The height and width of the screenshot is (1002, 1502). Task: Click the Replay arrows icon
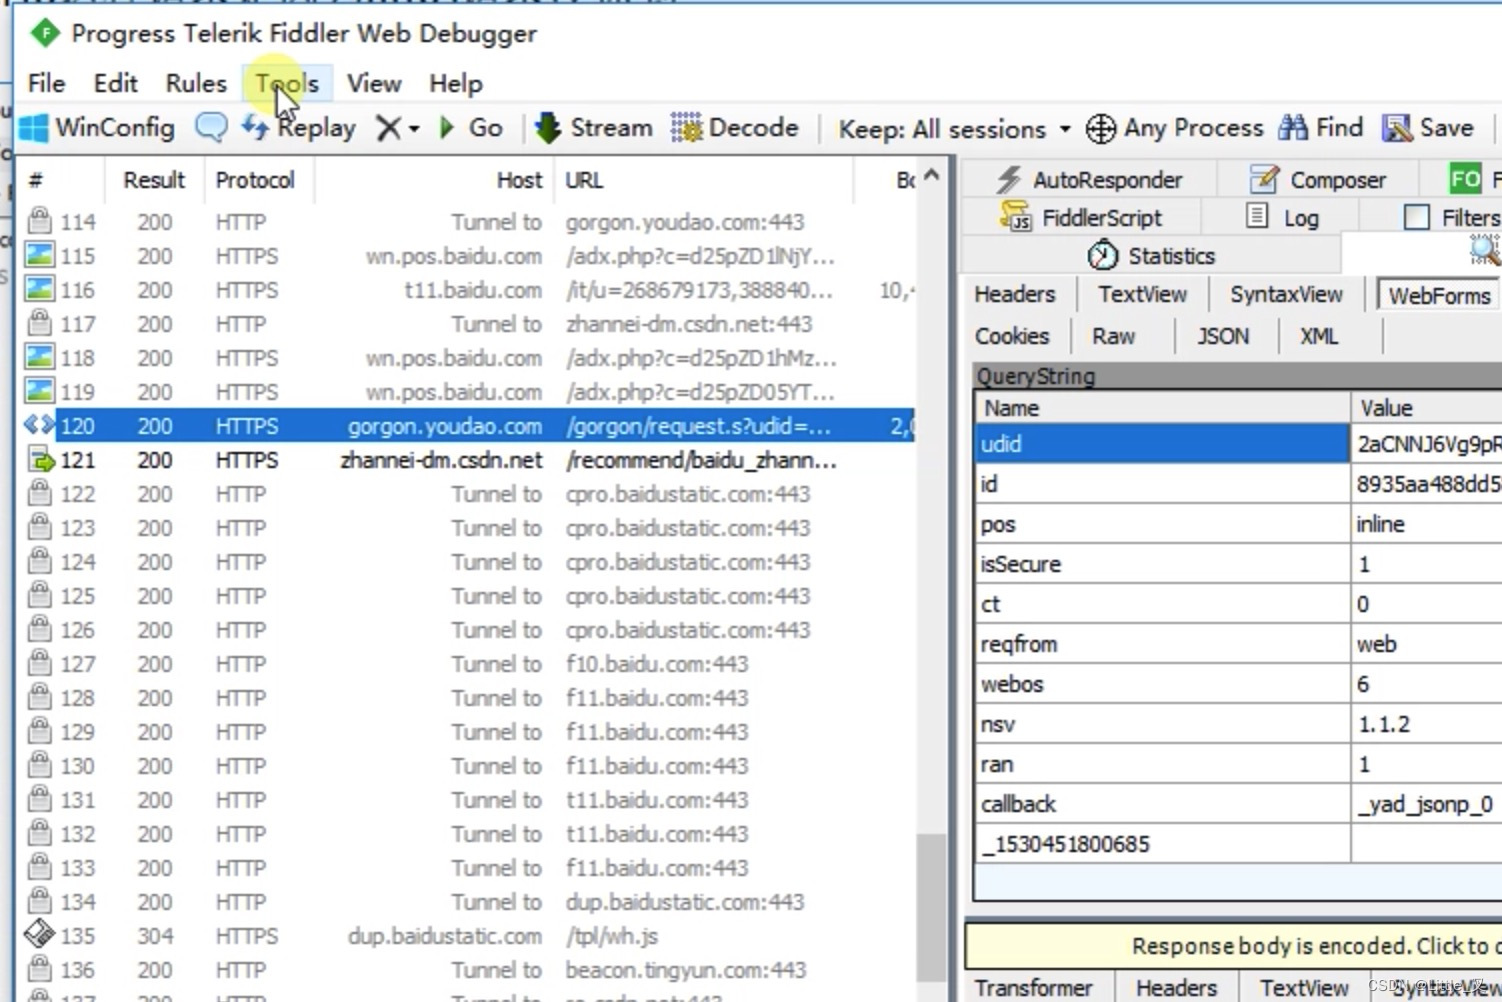[x=255, y=127]
